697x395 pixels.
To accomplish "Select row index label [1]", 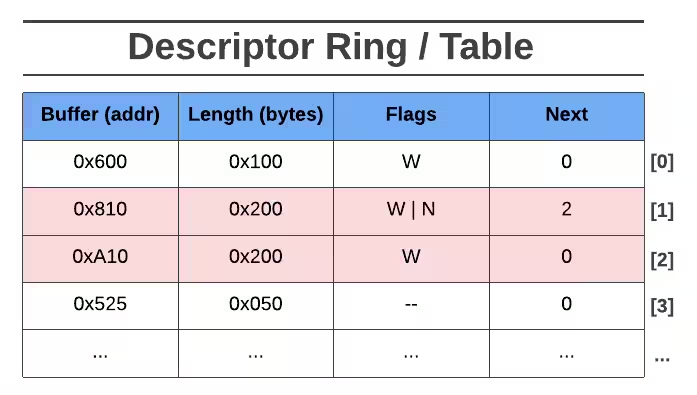I will point(662,211).
